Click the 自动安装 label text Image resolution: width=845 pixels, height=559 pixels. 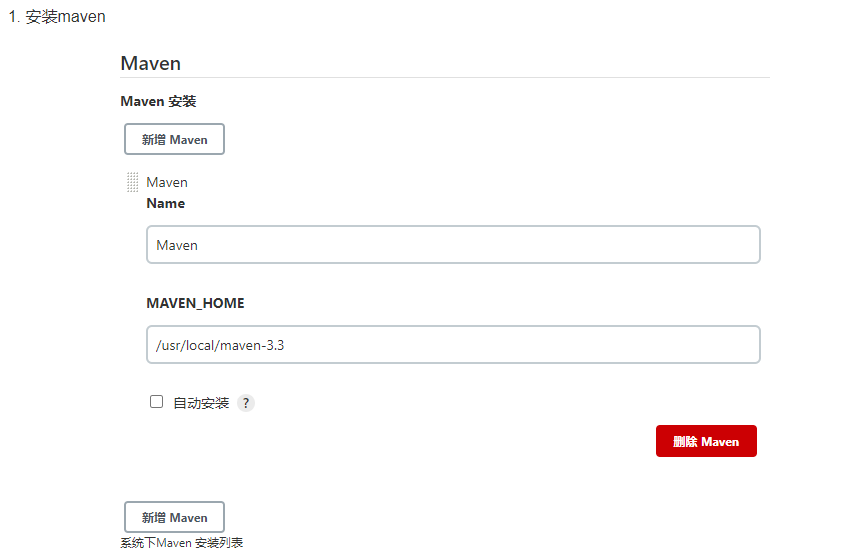[201, 403]
